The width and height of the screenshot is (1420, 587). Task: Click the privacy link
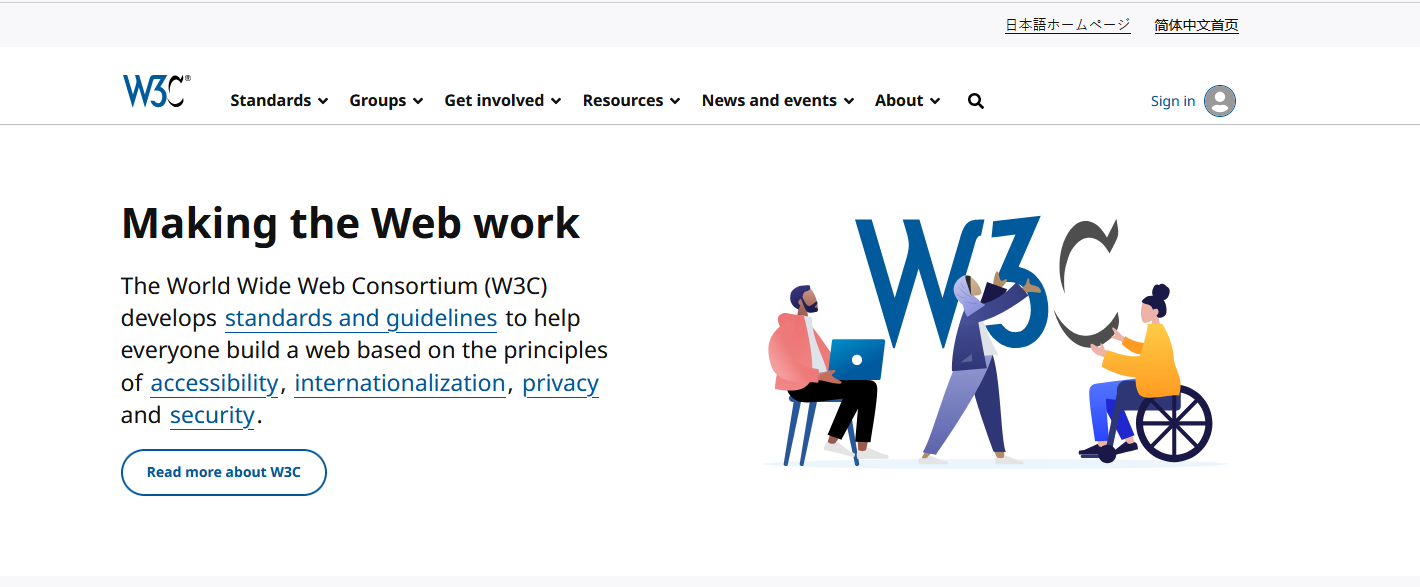pyautogui.click(x=560, y=383)
